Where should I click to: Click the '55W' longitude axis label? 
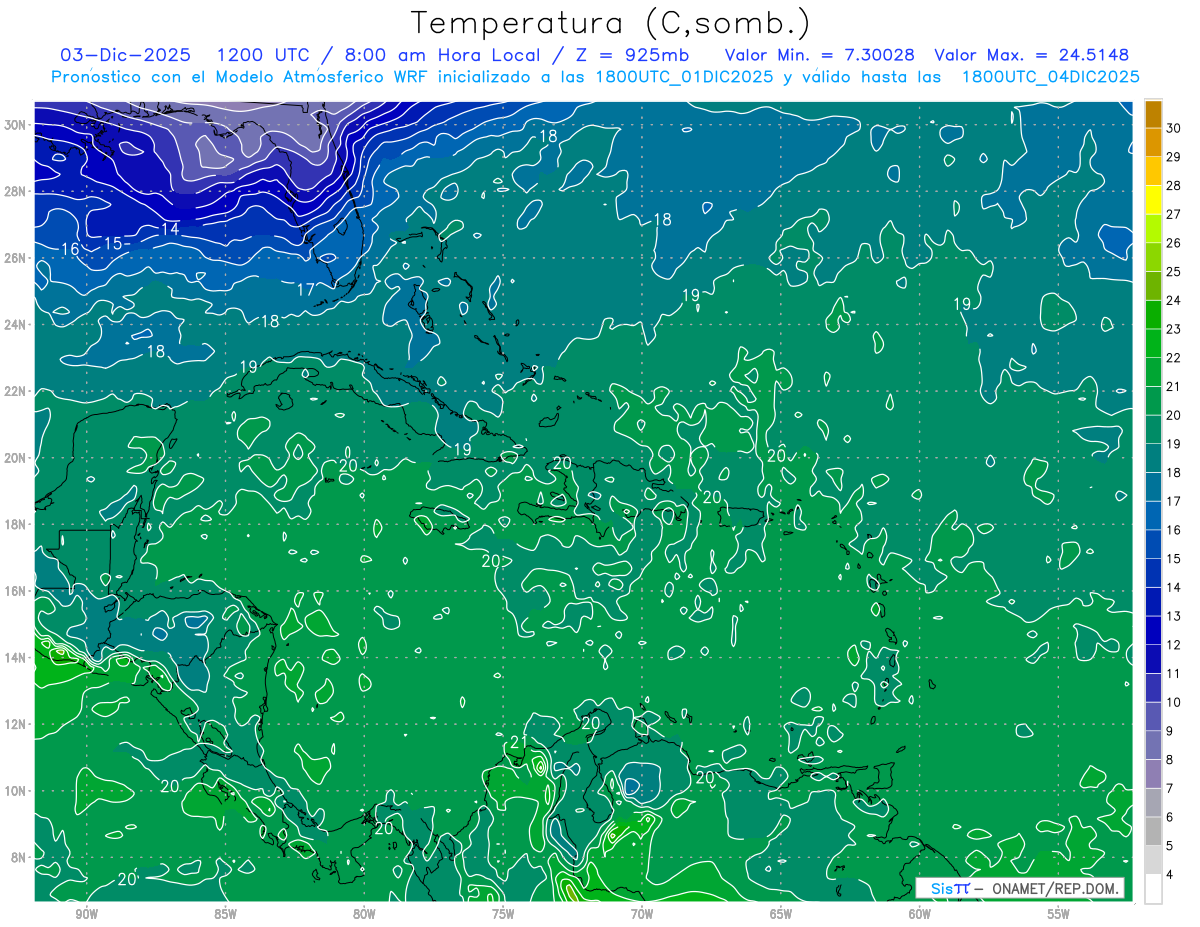click(1059, 914)
